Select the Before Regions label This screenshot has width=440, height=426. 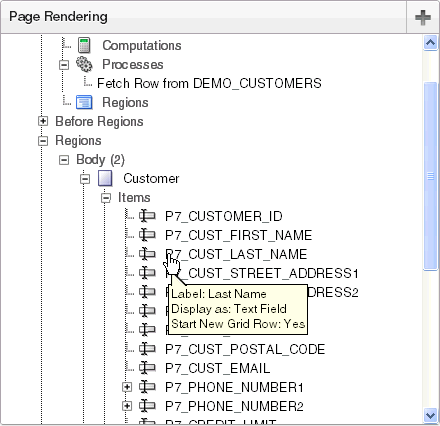pos(99,121)
